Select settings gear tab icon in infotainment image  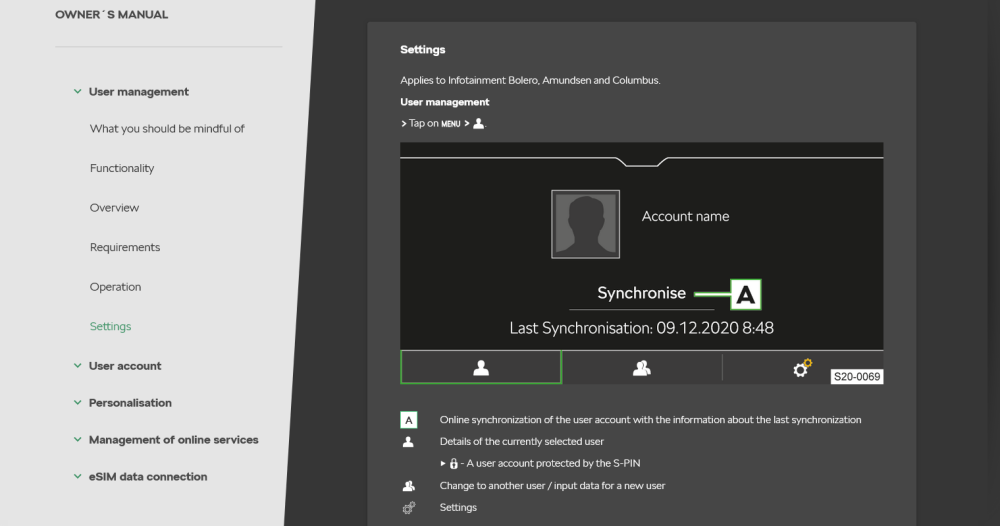[x=802, y=368]
